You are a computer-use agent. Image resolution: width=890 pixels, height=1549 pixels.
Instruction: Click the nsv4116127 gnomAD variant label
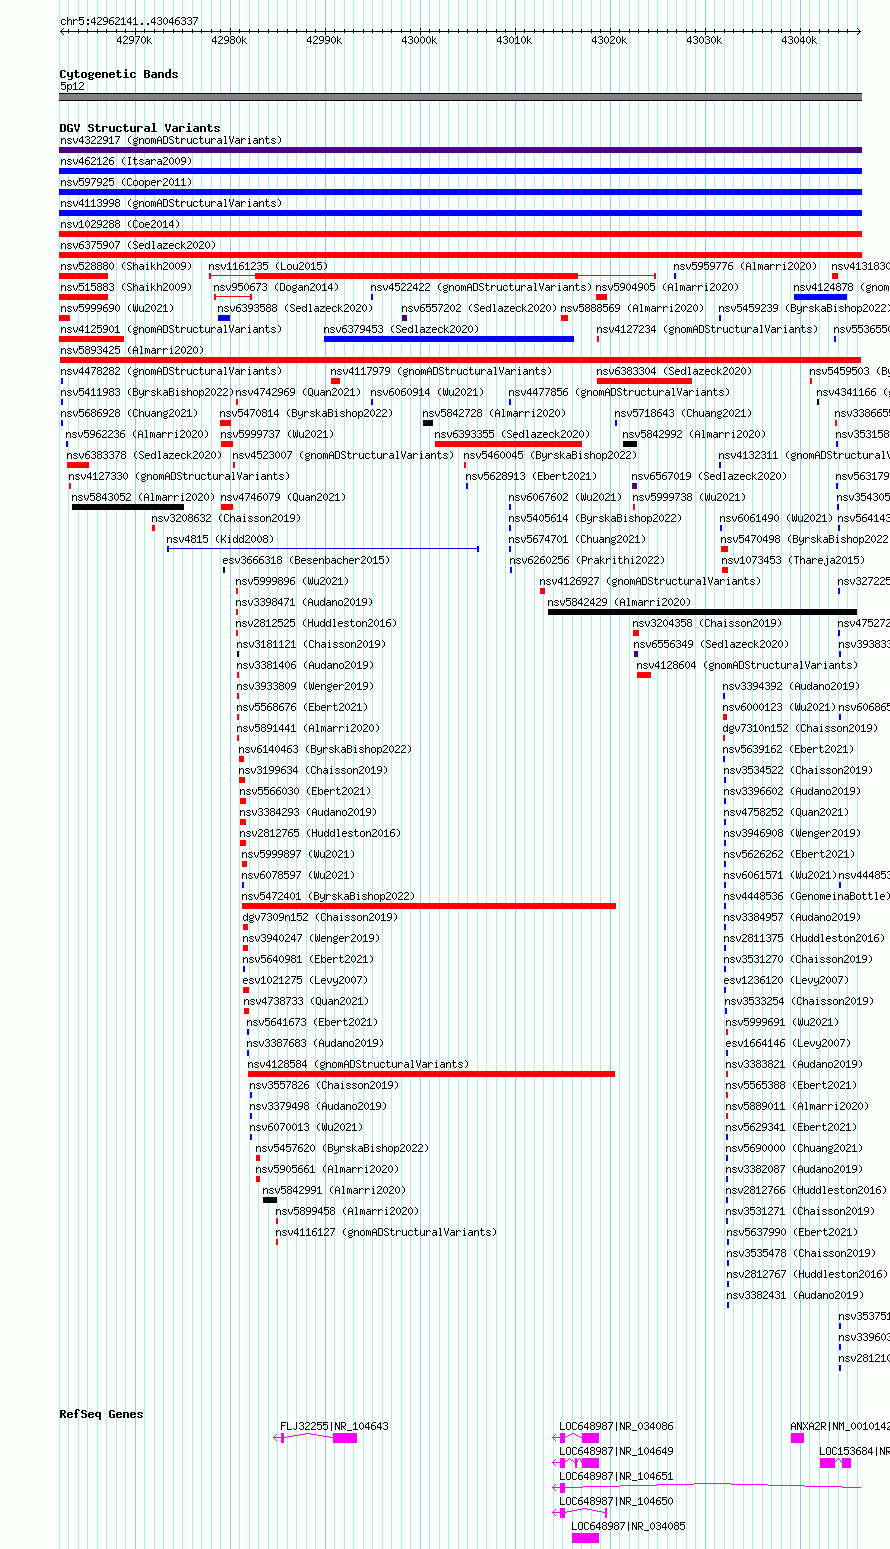[386, 1232]
